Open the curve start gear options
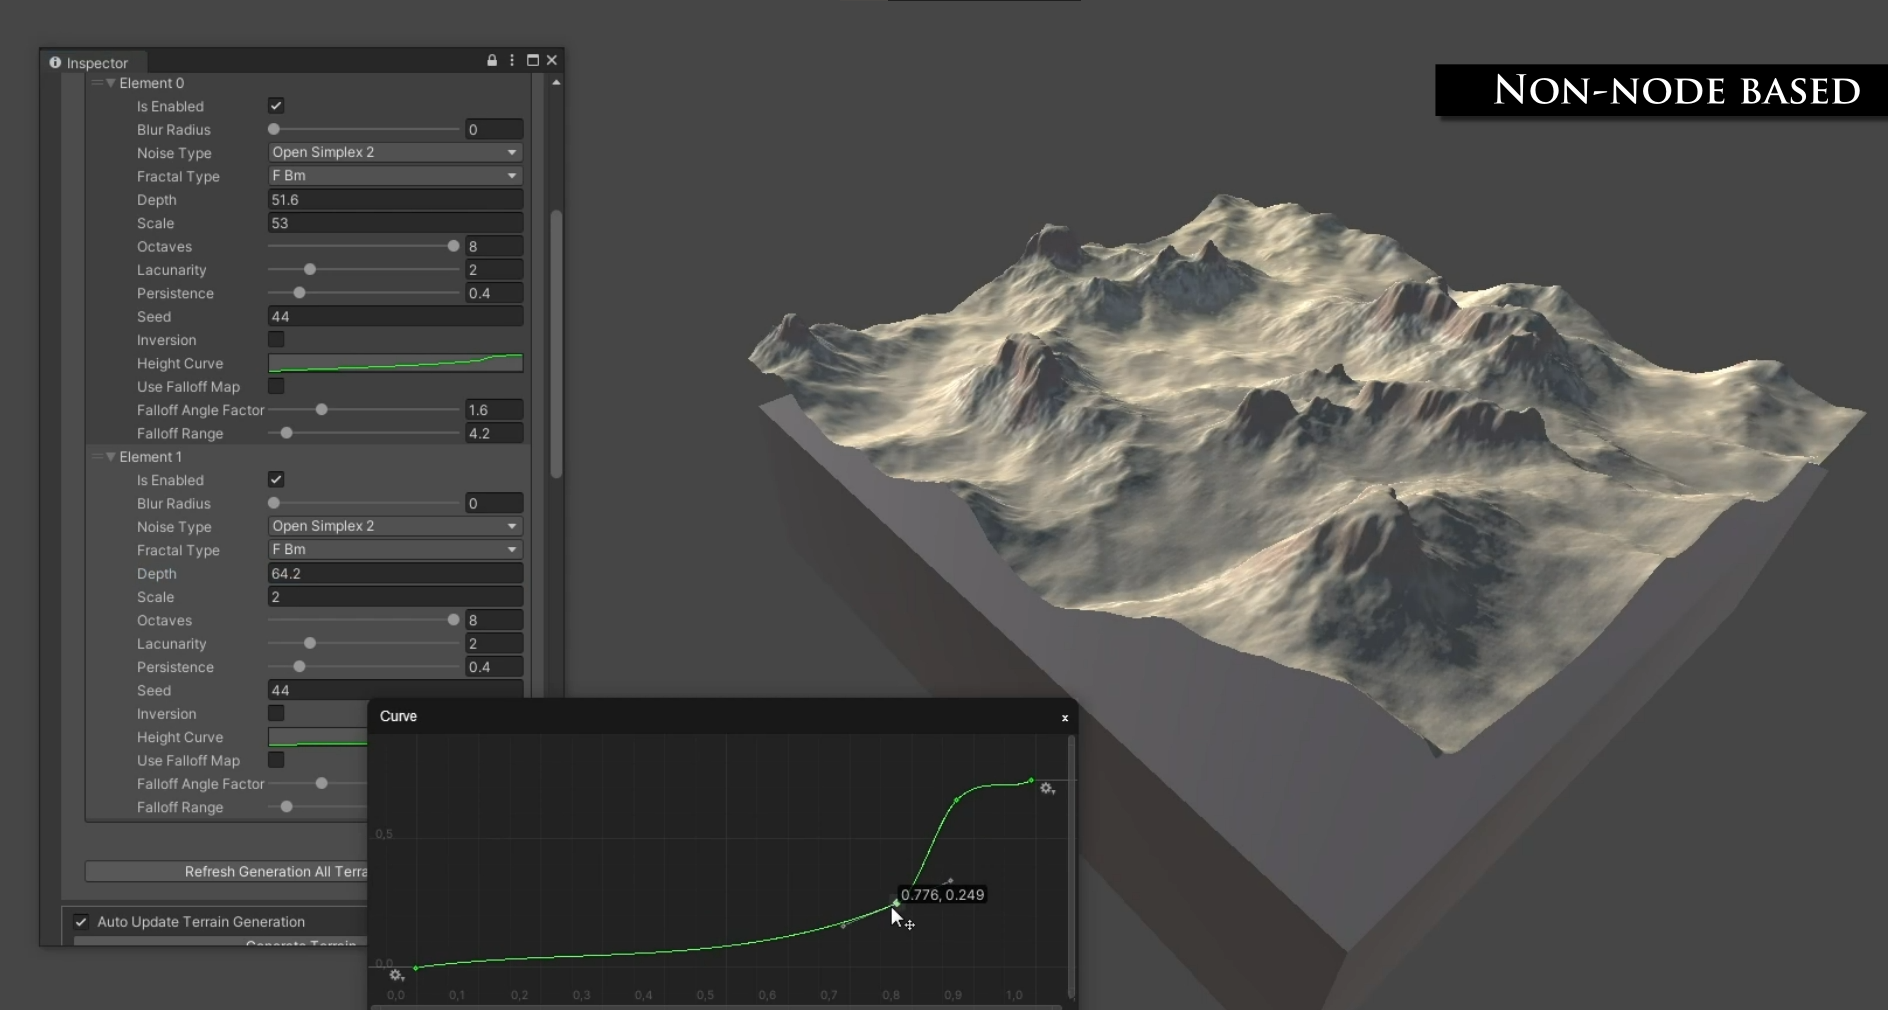 397,975
